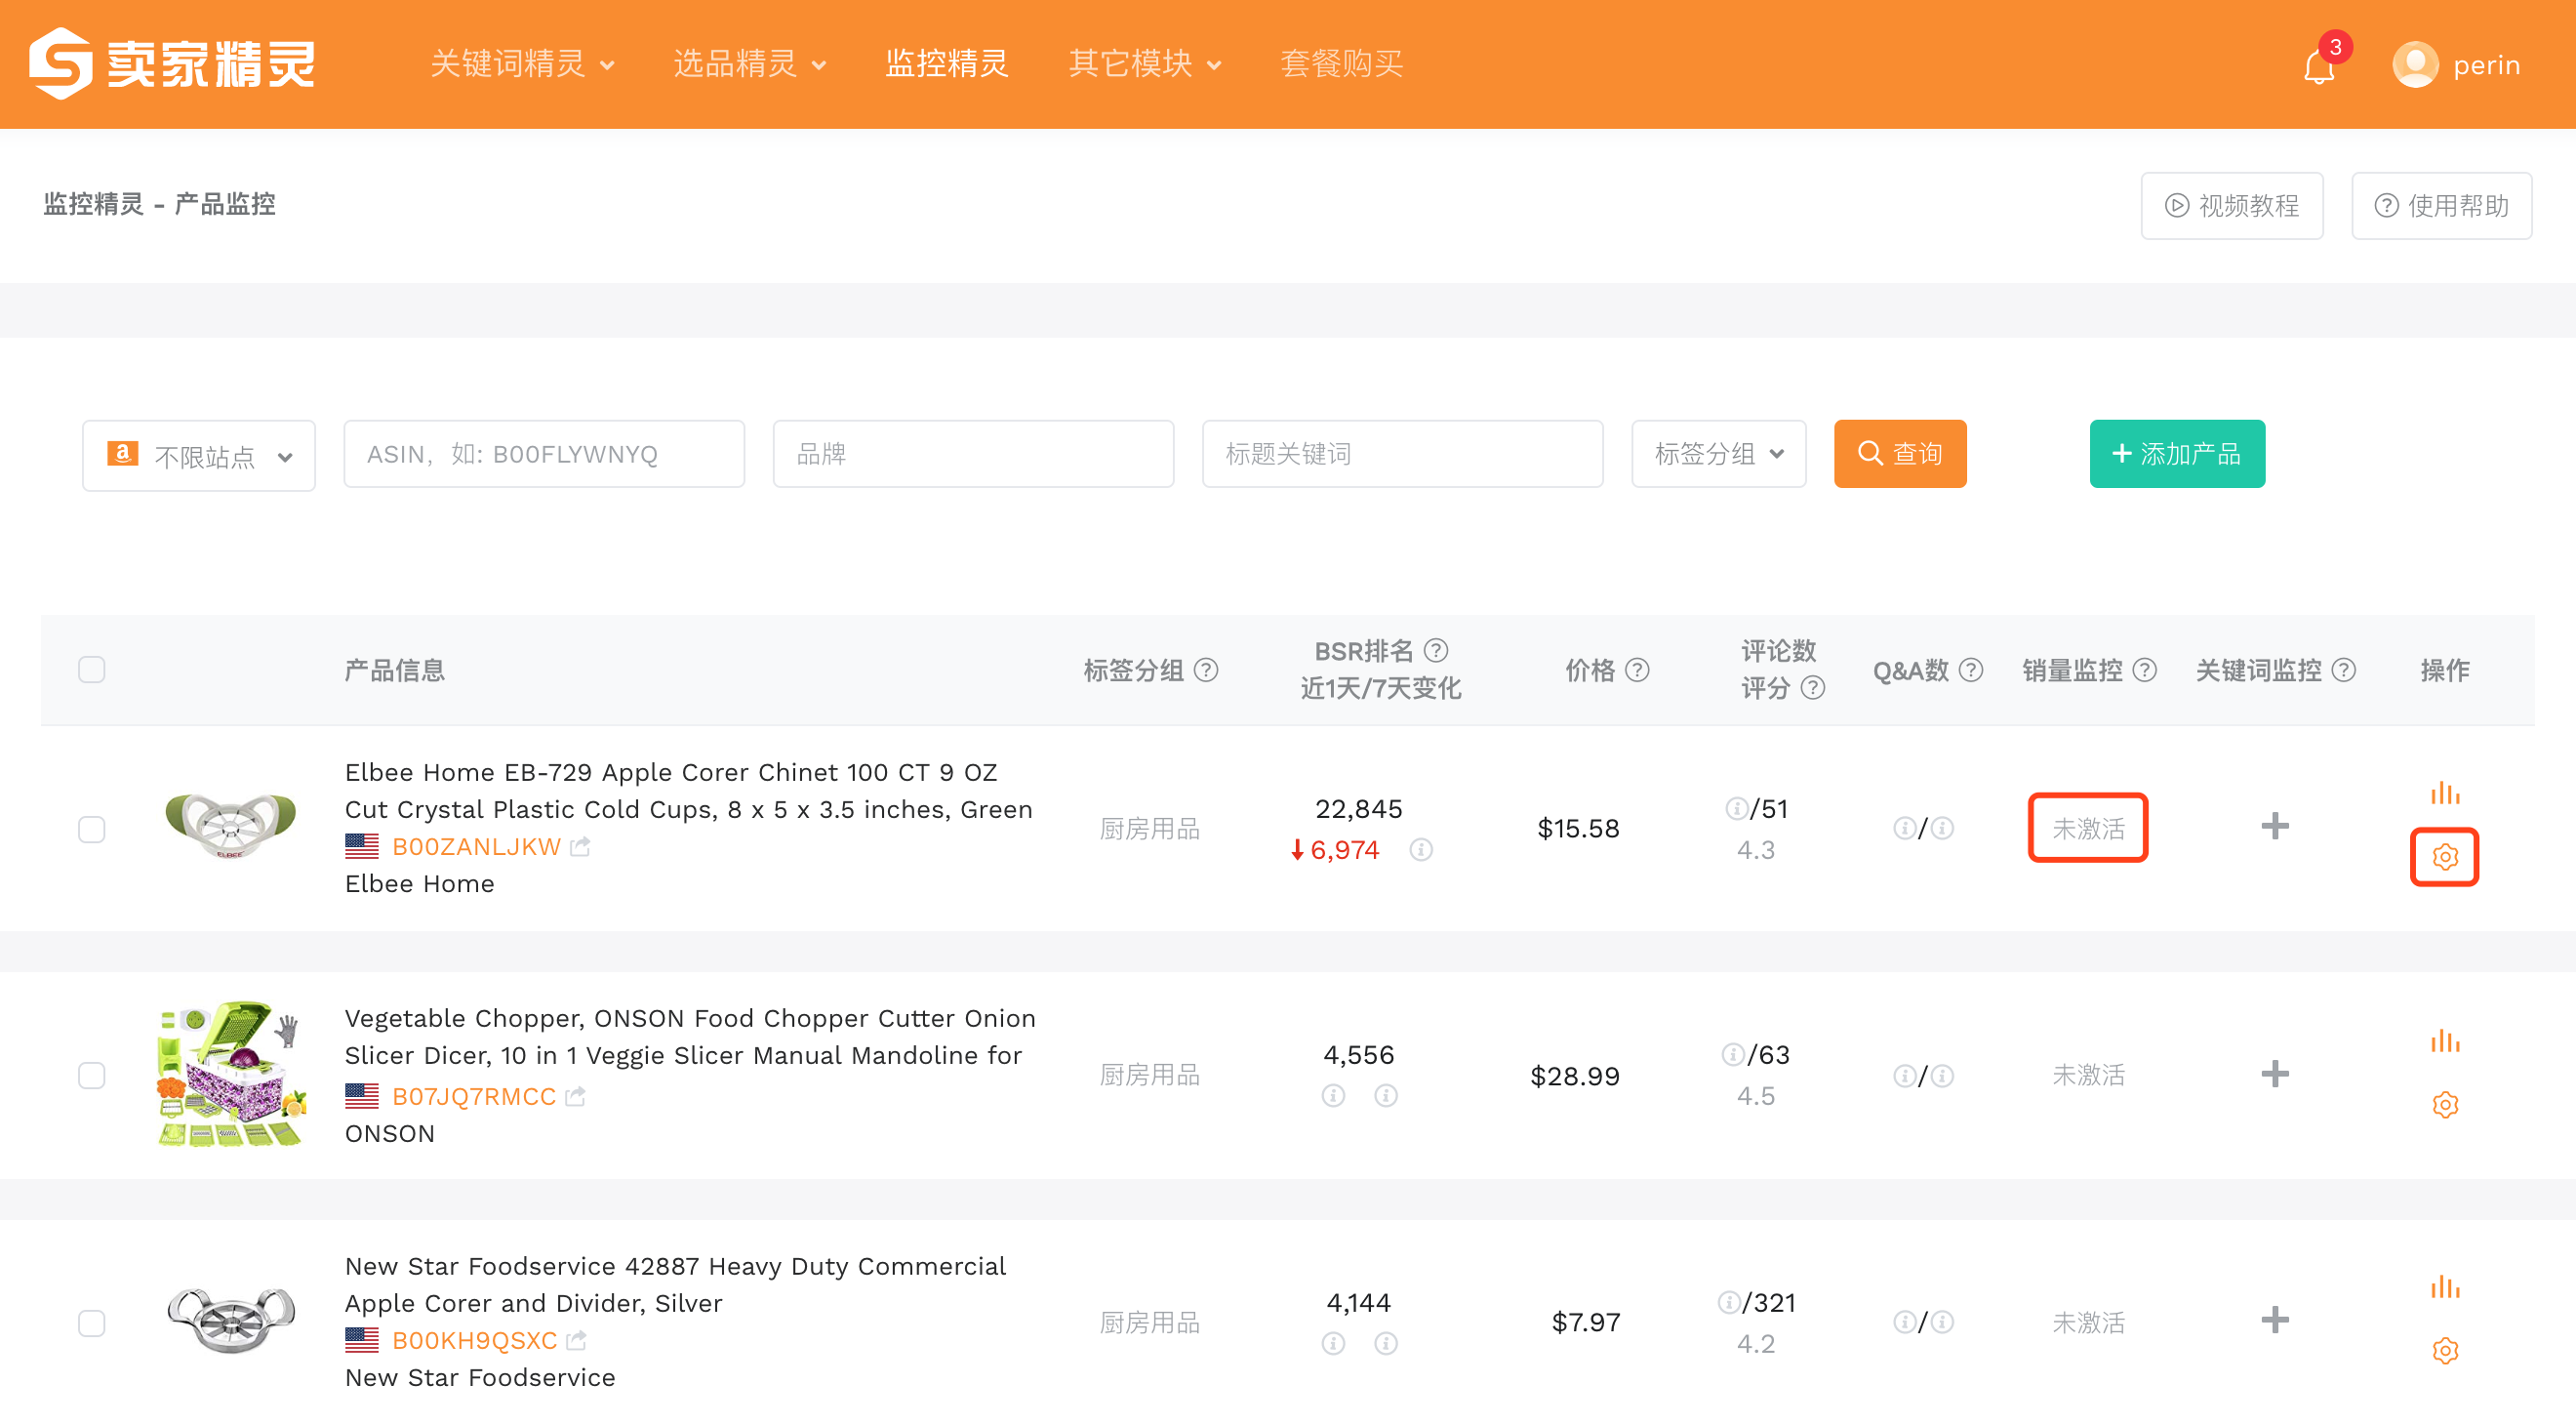The width and height of the screenshot is (2576, 1425).
Task: Focus the ASIN input field
Action: [x=544, y=454]
